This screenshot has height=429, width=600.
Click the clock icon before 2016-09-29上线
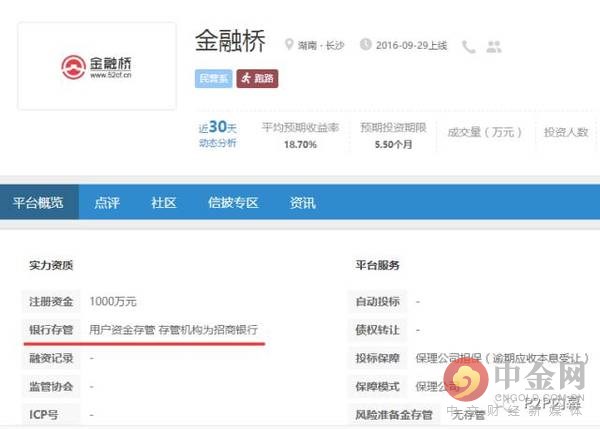click(365, 44)
